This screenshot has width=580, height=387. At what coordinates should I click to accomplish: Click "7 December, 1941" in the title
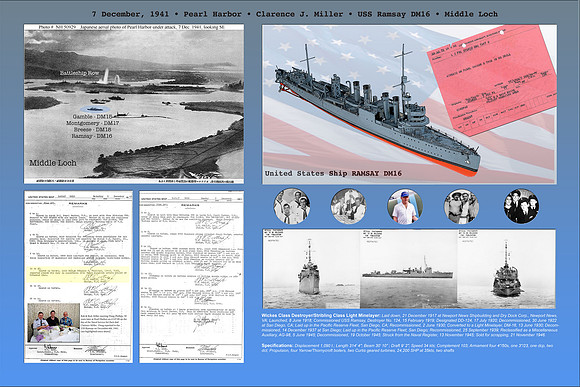130,14
